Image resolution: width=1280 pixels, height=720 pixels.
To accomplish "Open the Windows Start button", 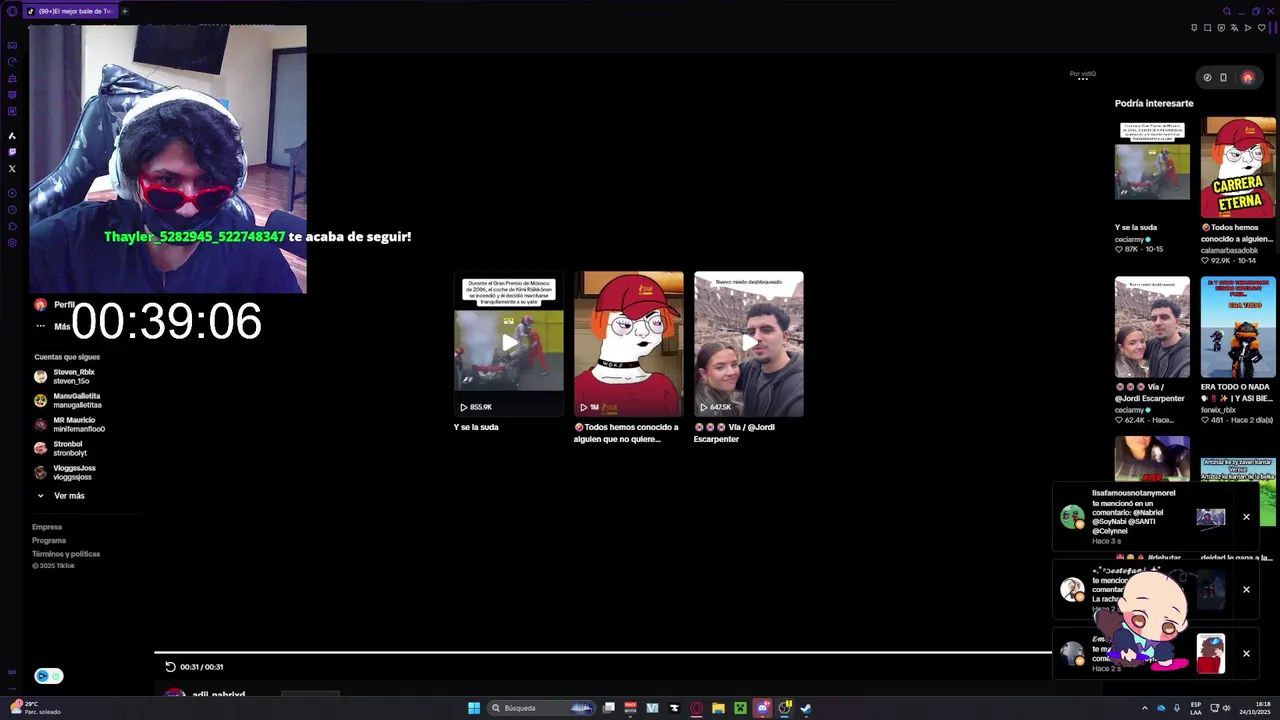I will click(474, 708).
